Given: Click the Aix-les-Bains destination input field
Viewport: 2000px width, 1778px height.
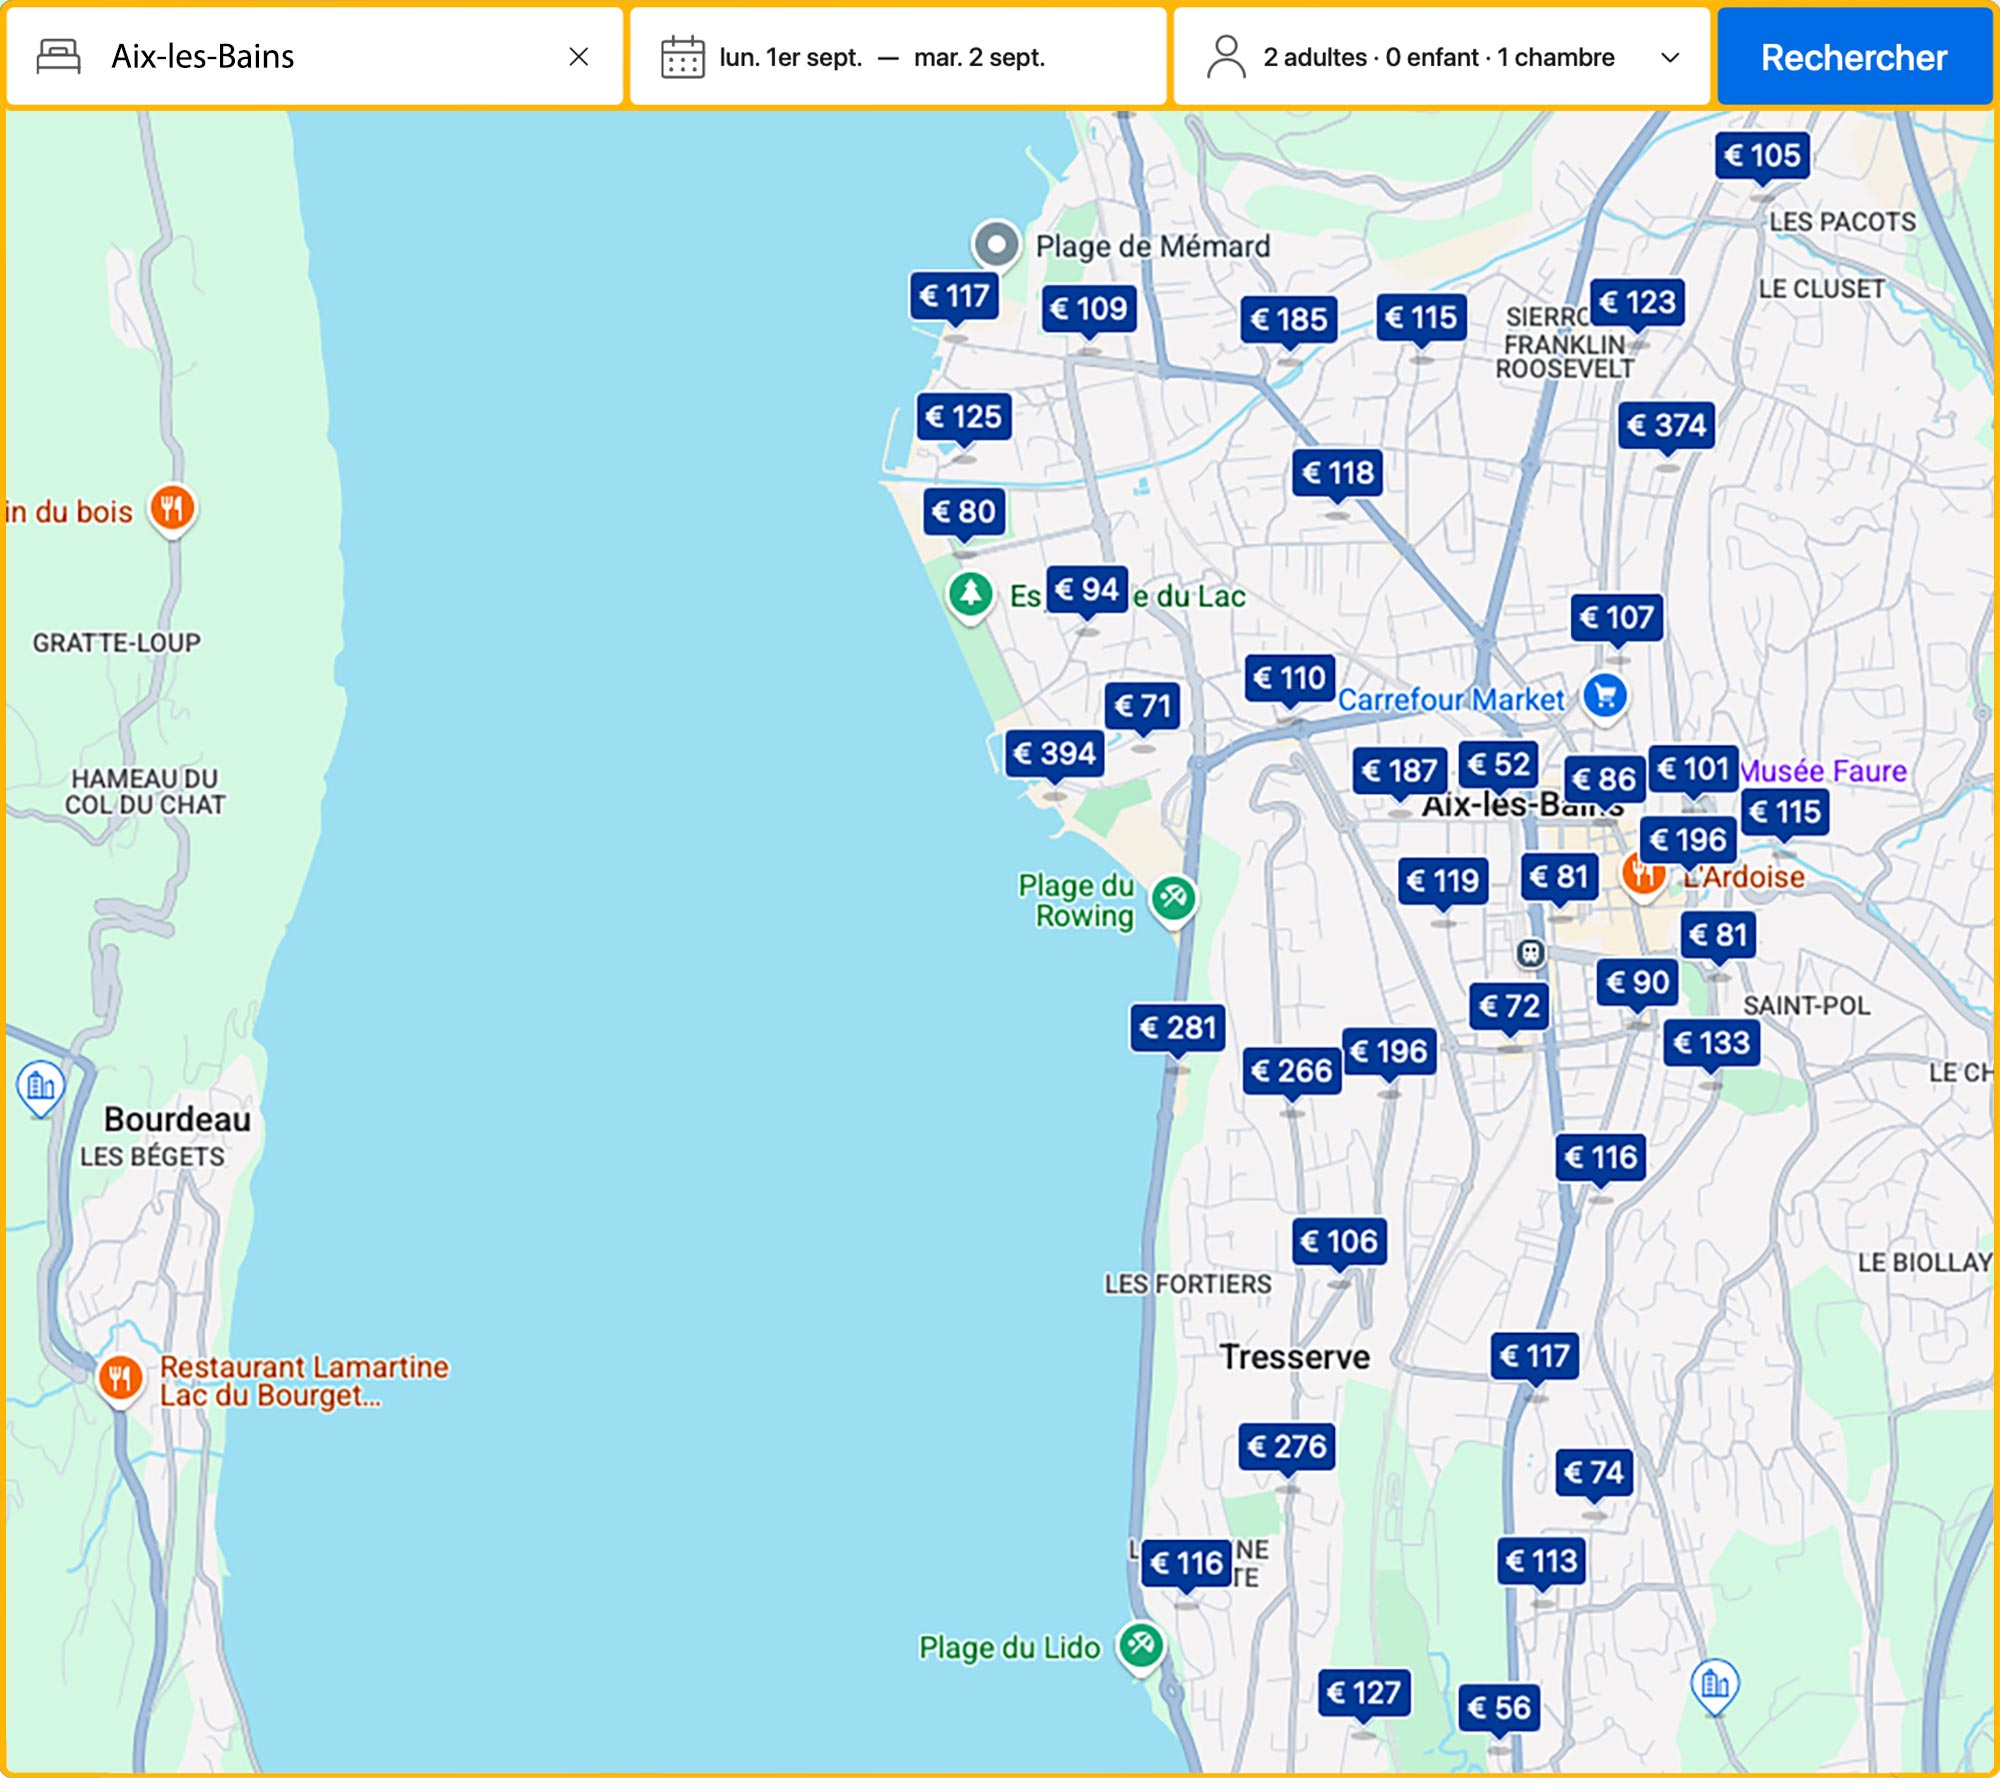Looking at the screenshot, I should pos(300,57).
